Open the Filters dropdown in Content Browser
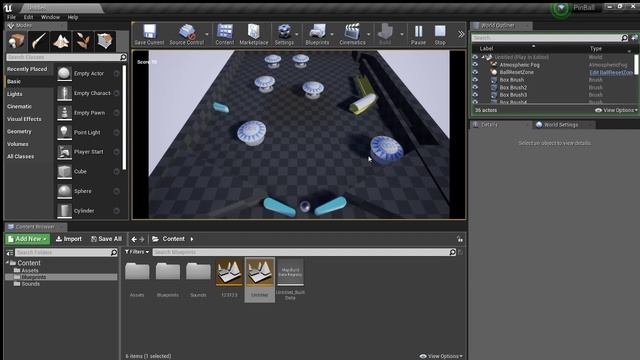Image resolution: width=640 pixels, height=360 pixels. click(137, 252)
